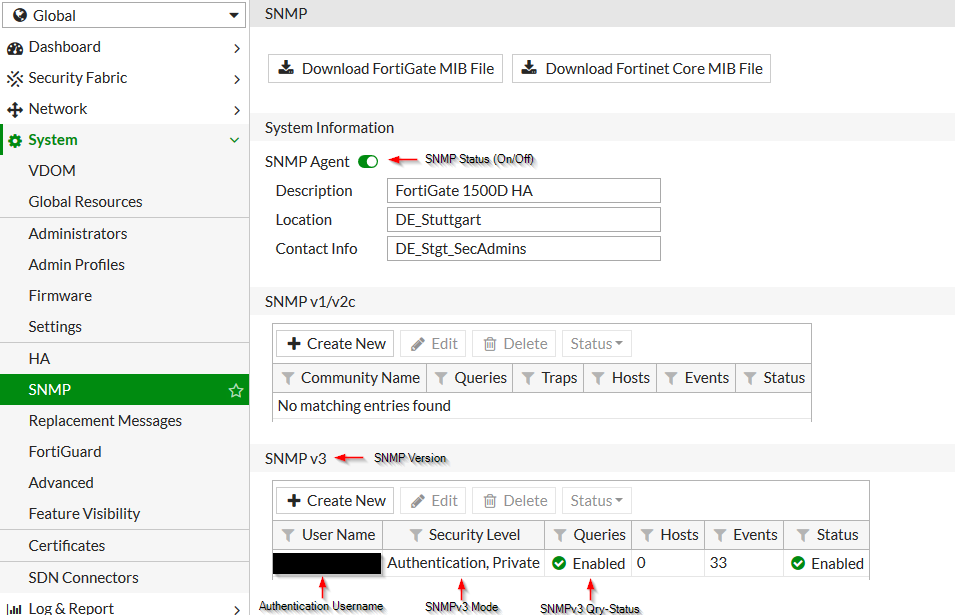Expand the Log & Report chevron
The image size is (955, 615).
point(237,609)
